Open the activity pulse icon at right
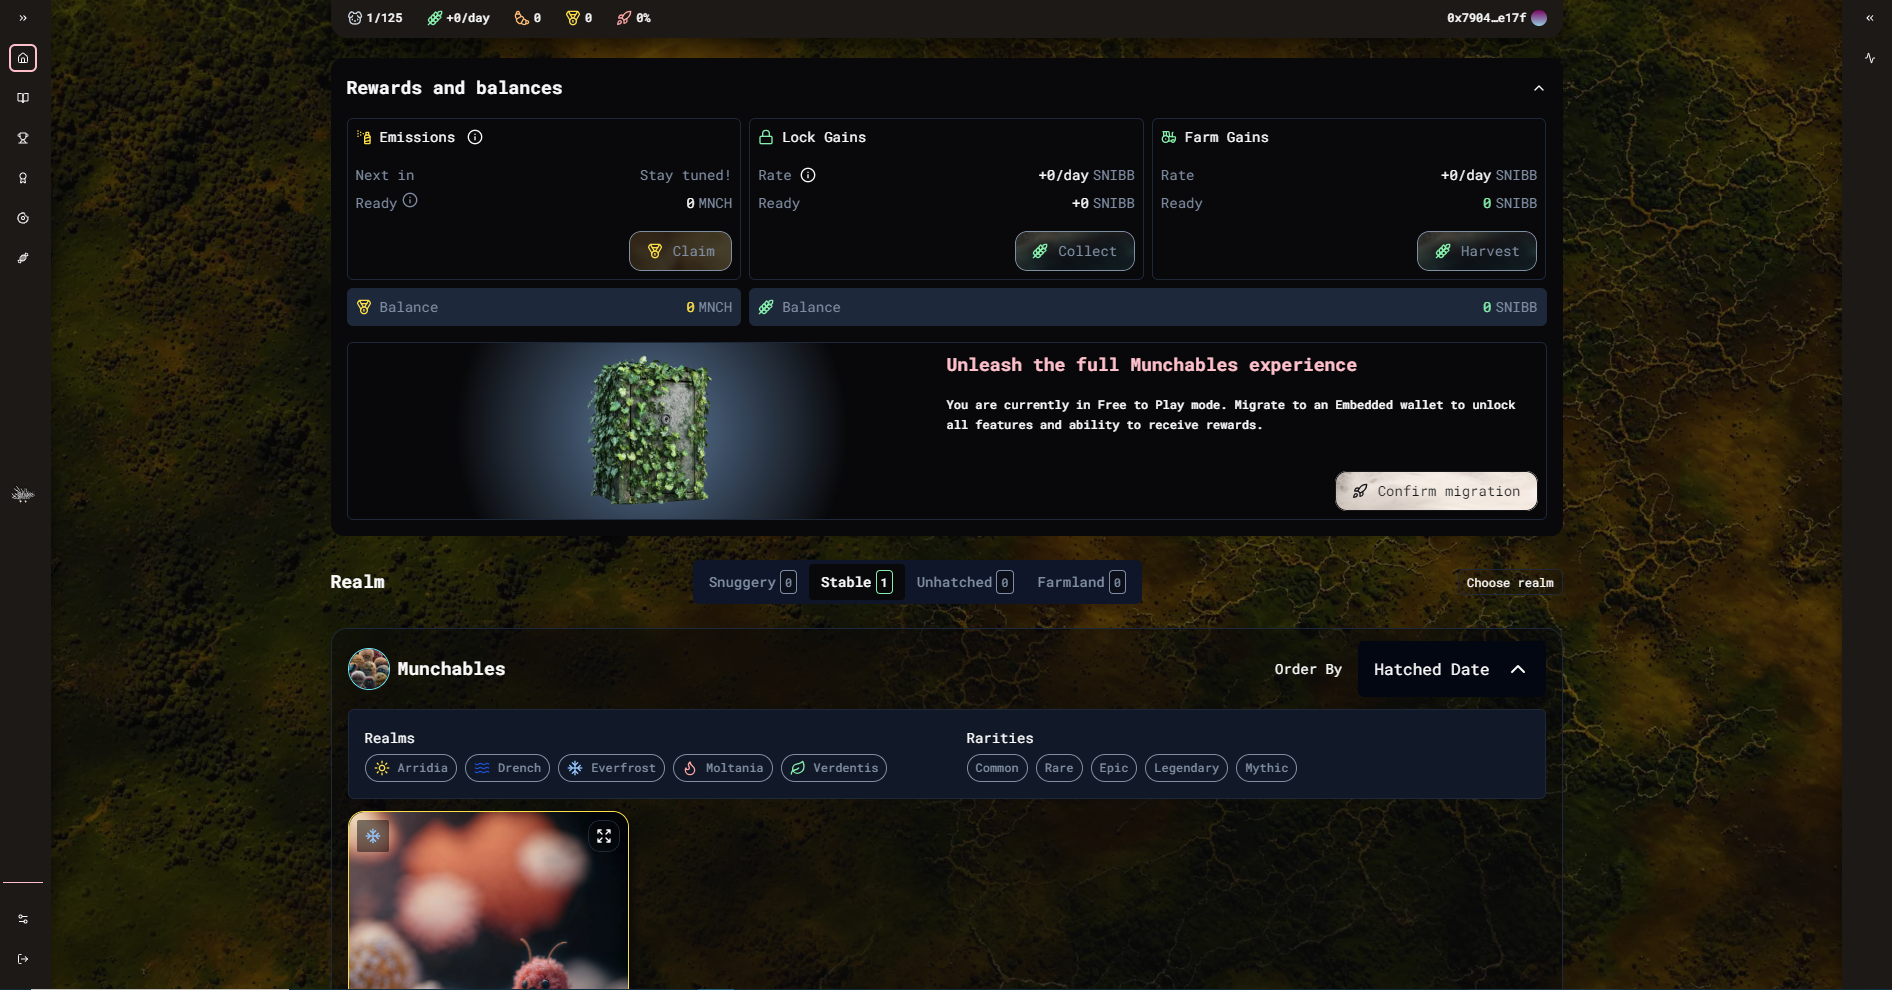 [x=1870, y=58]
